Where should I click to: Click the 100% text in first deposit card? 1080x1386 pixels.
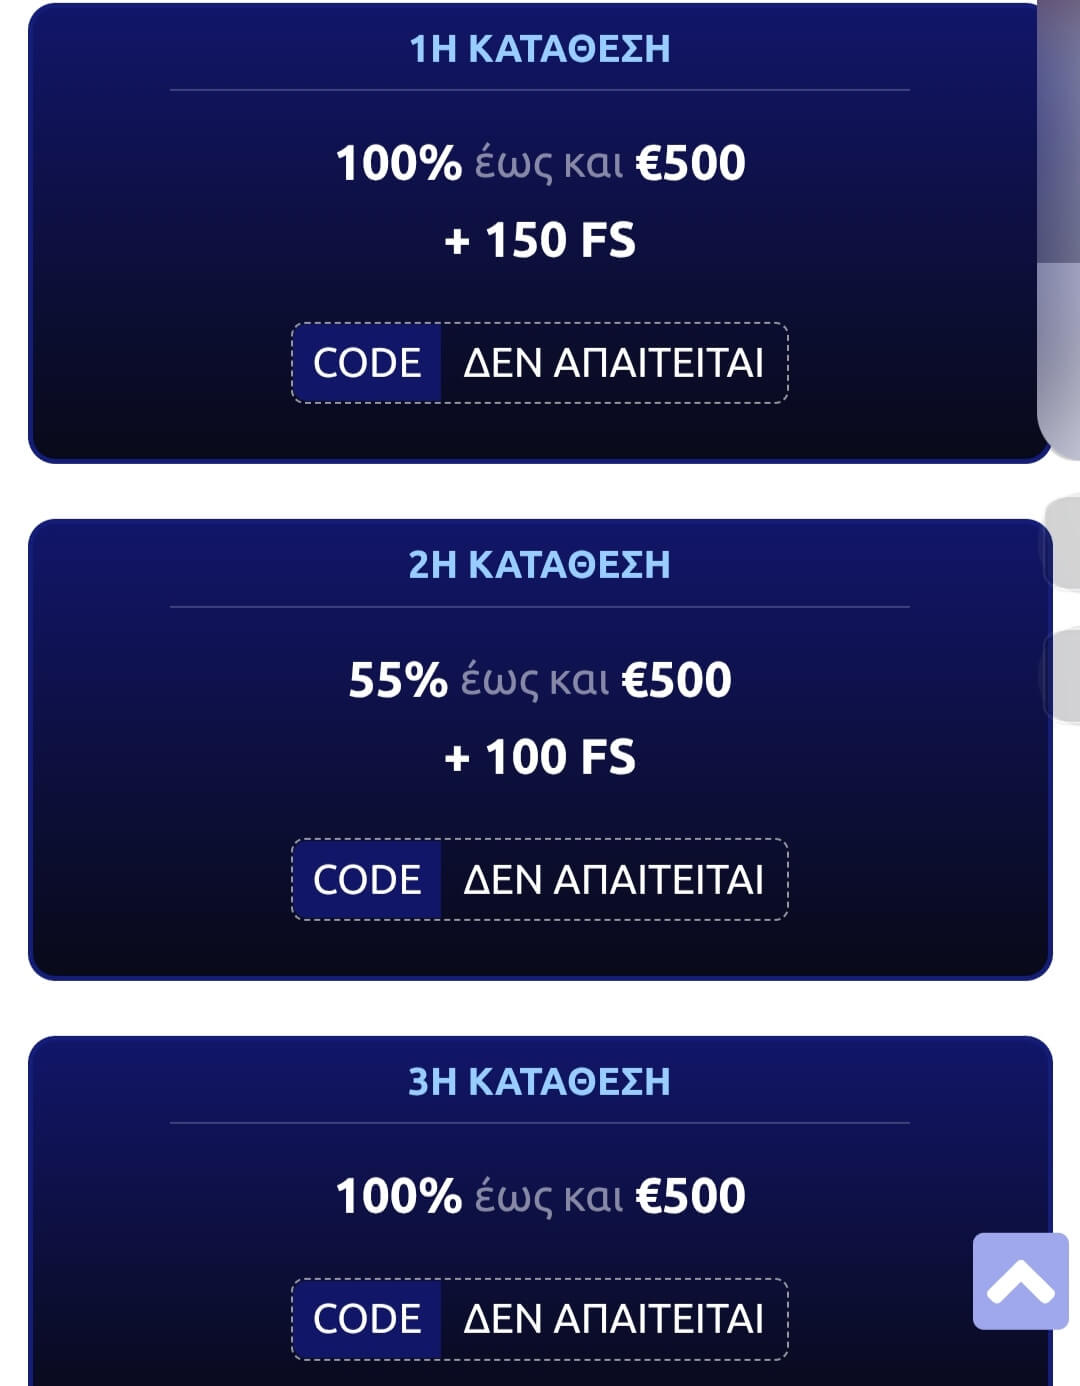point(398,163)
